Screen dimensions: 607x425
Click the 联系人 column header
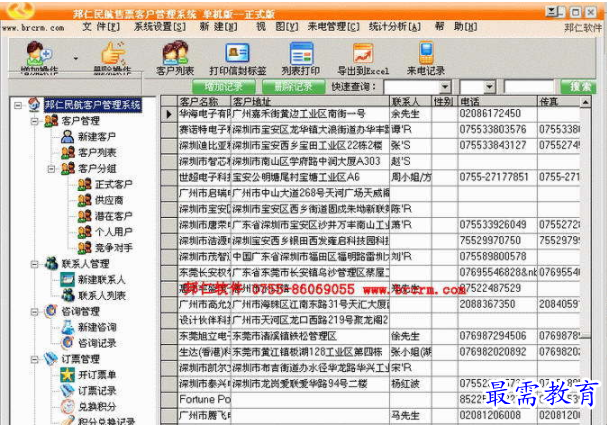(410, 101)
